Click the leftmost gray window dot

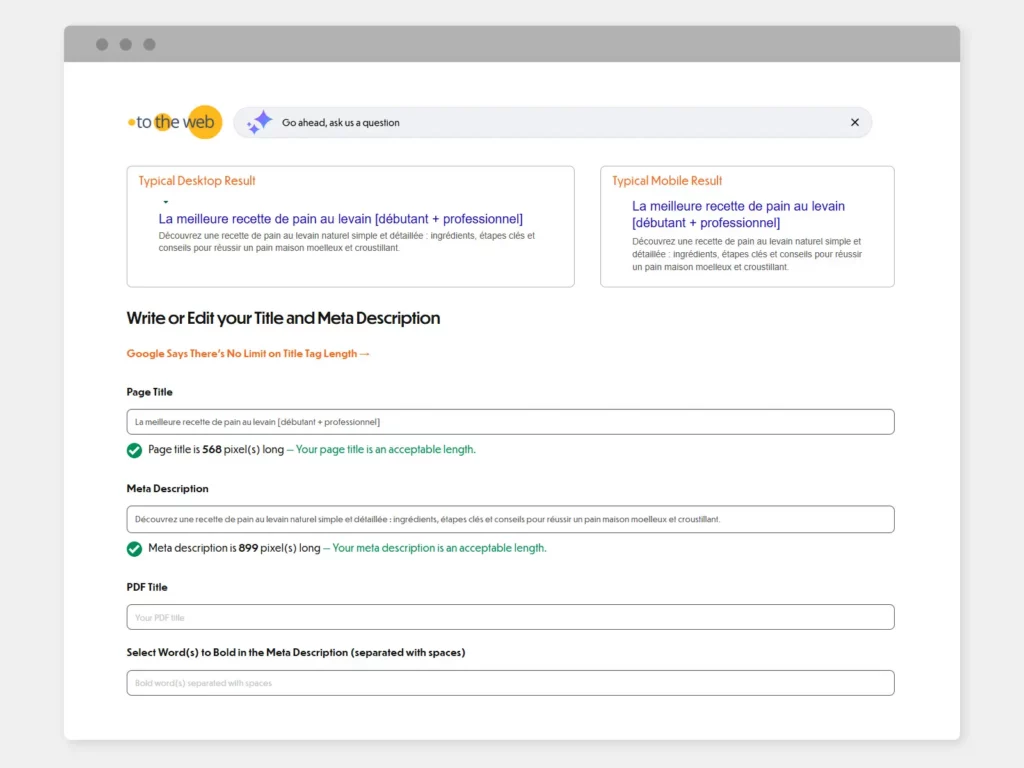[101, 44]
